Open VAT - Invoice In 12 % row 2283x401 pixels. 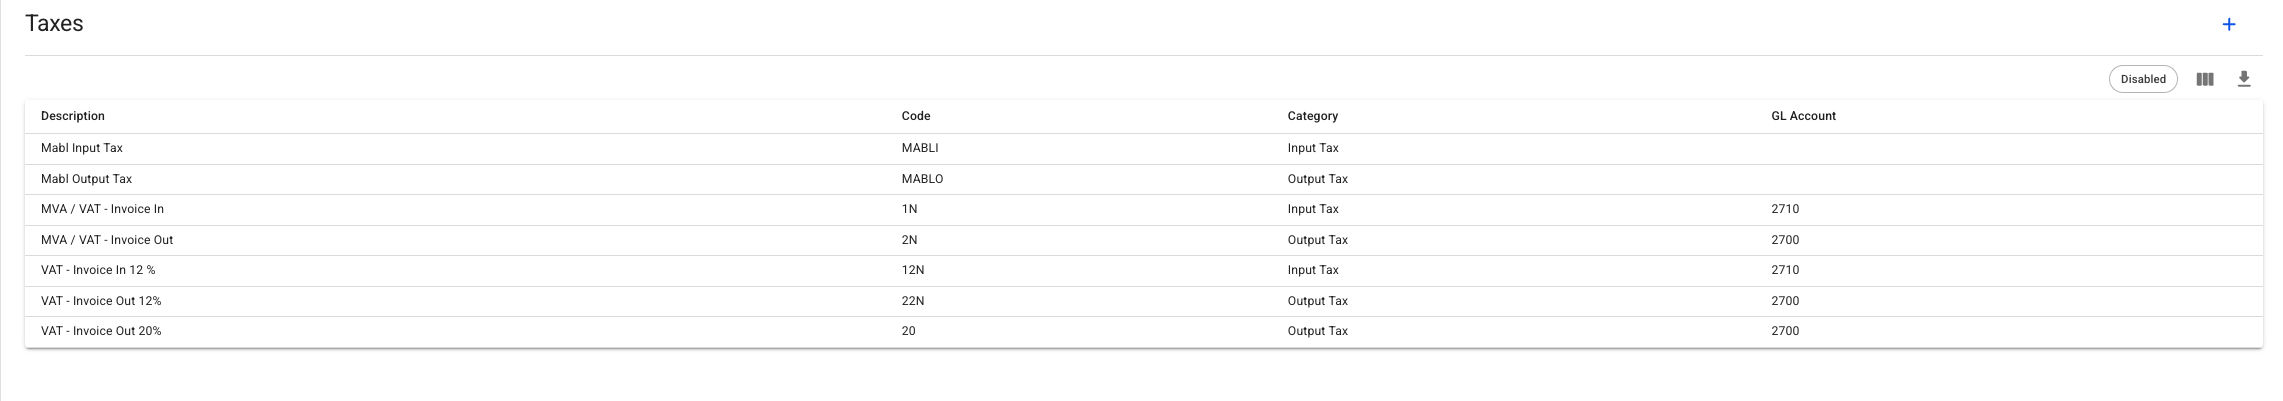coord(98,270)
